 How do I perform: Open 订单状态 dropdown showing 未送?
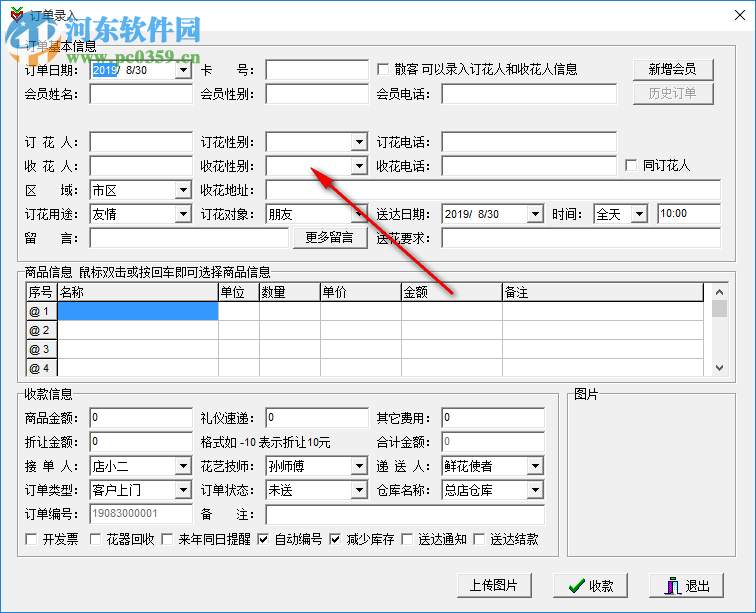[359, 490]
